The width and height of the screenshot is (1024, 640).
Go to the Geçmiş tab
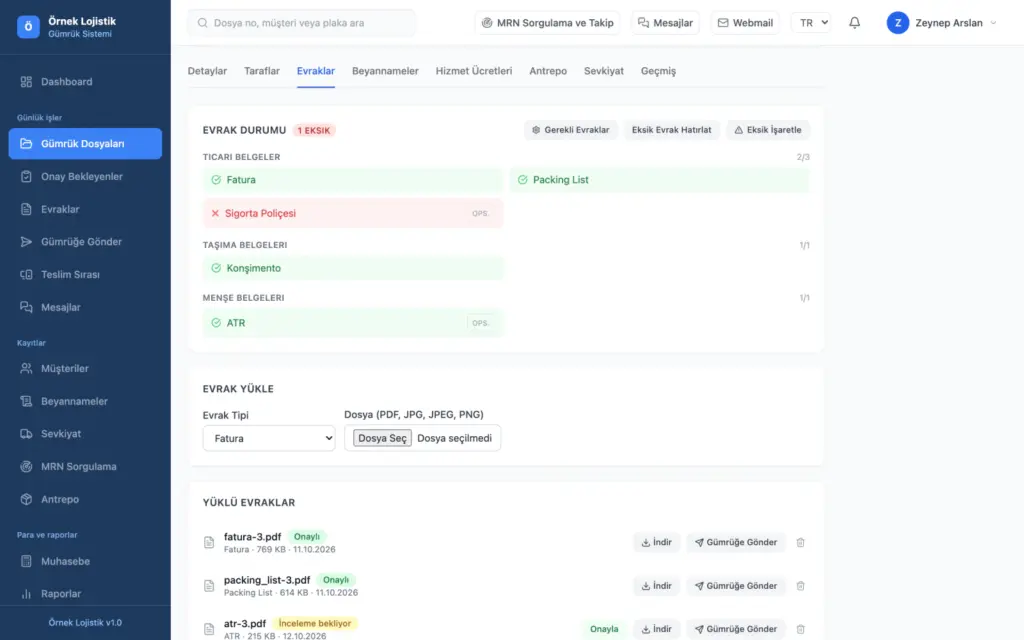coord(658,71)
